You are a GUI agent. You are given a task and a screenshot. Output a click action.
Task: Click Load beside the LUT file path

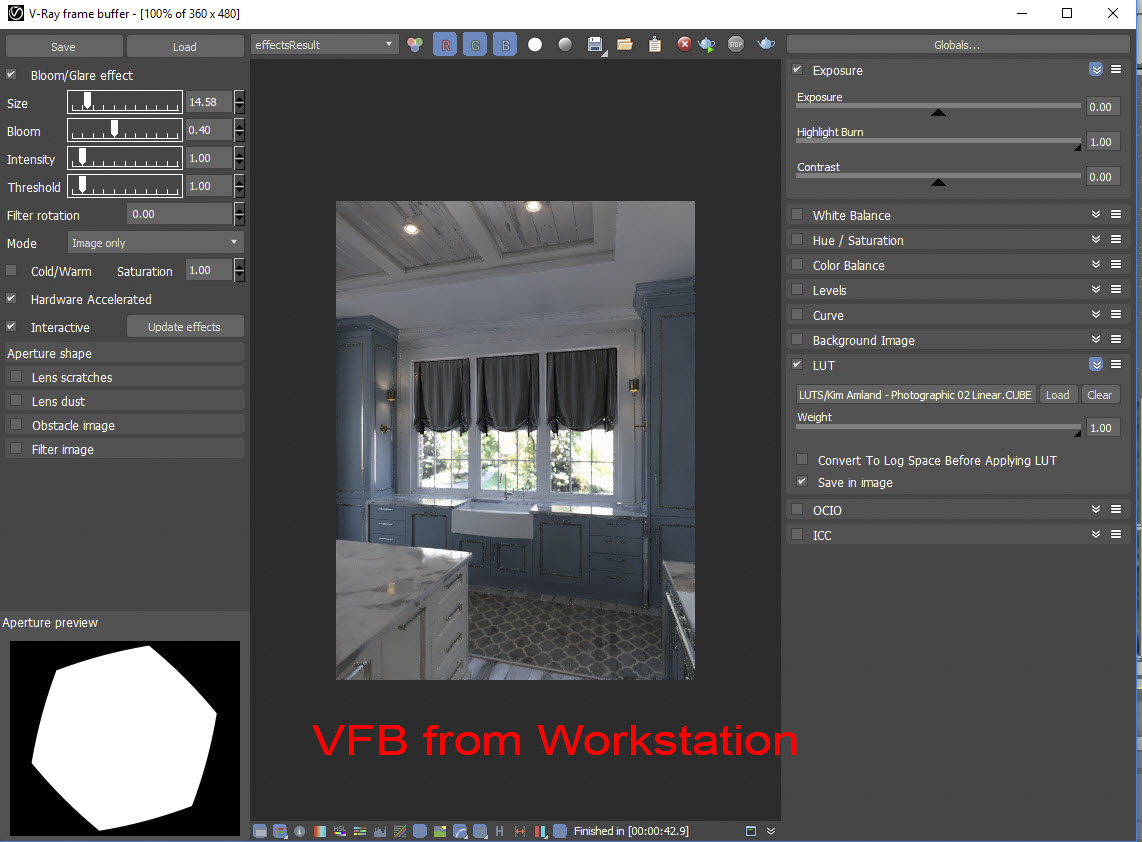pos(1058,395)
